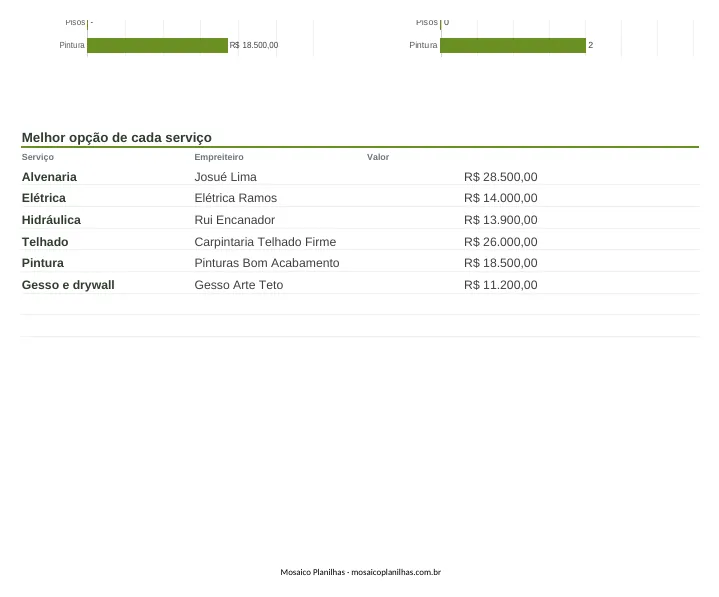Click the 'Hidráulica' service cell

[51, 220]
